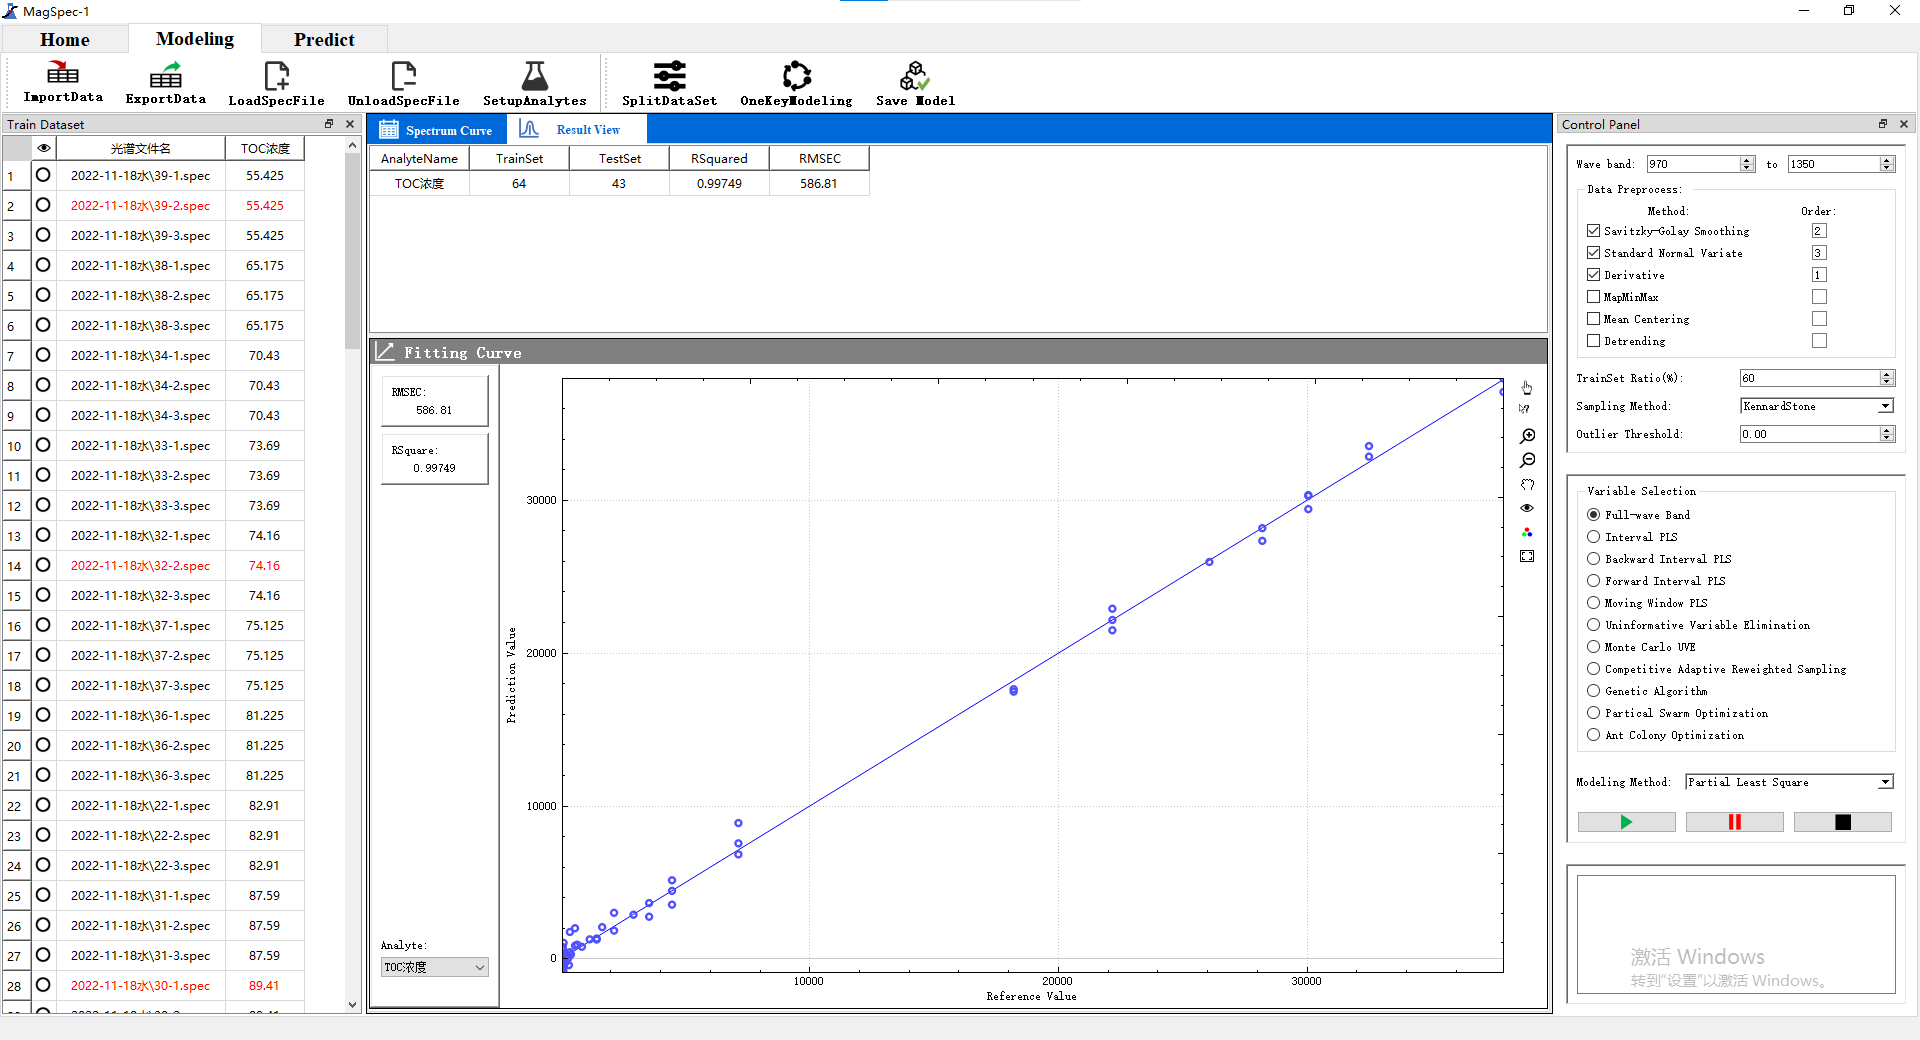Screen dimensions: 1920x1040
Task: Click dataset list vertical scrollbar
Action: click(x=352, y=250)
